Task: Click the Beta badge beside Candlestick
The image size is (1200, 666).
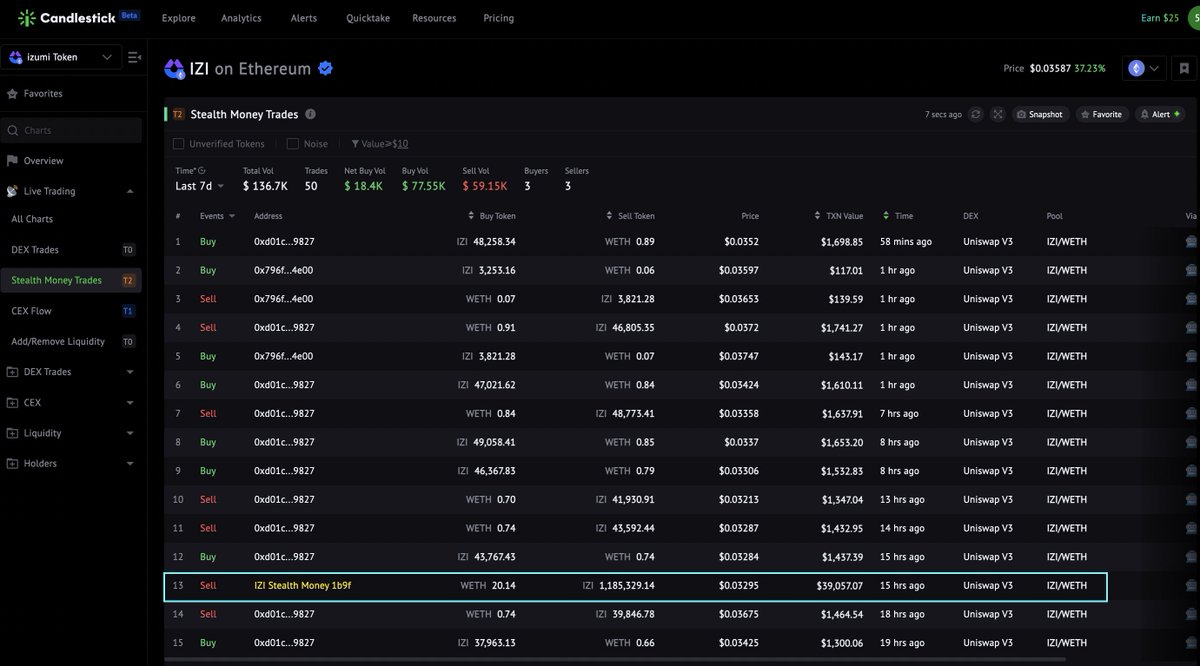Action: pyautogui.click(x=129, y=15)
